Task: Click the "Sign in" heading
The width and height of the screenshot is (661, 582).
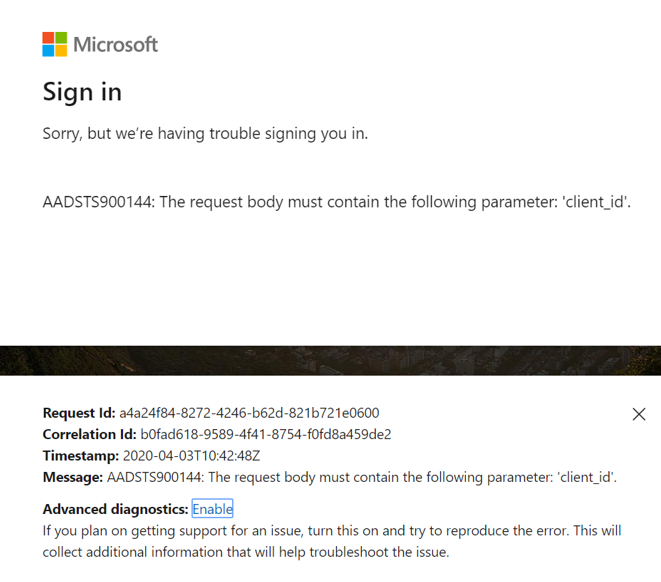Action: (82, 92)
